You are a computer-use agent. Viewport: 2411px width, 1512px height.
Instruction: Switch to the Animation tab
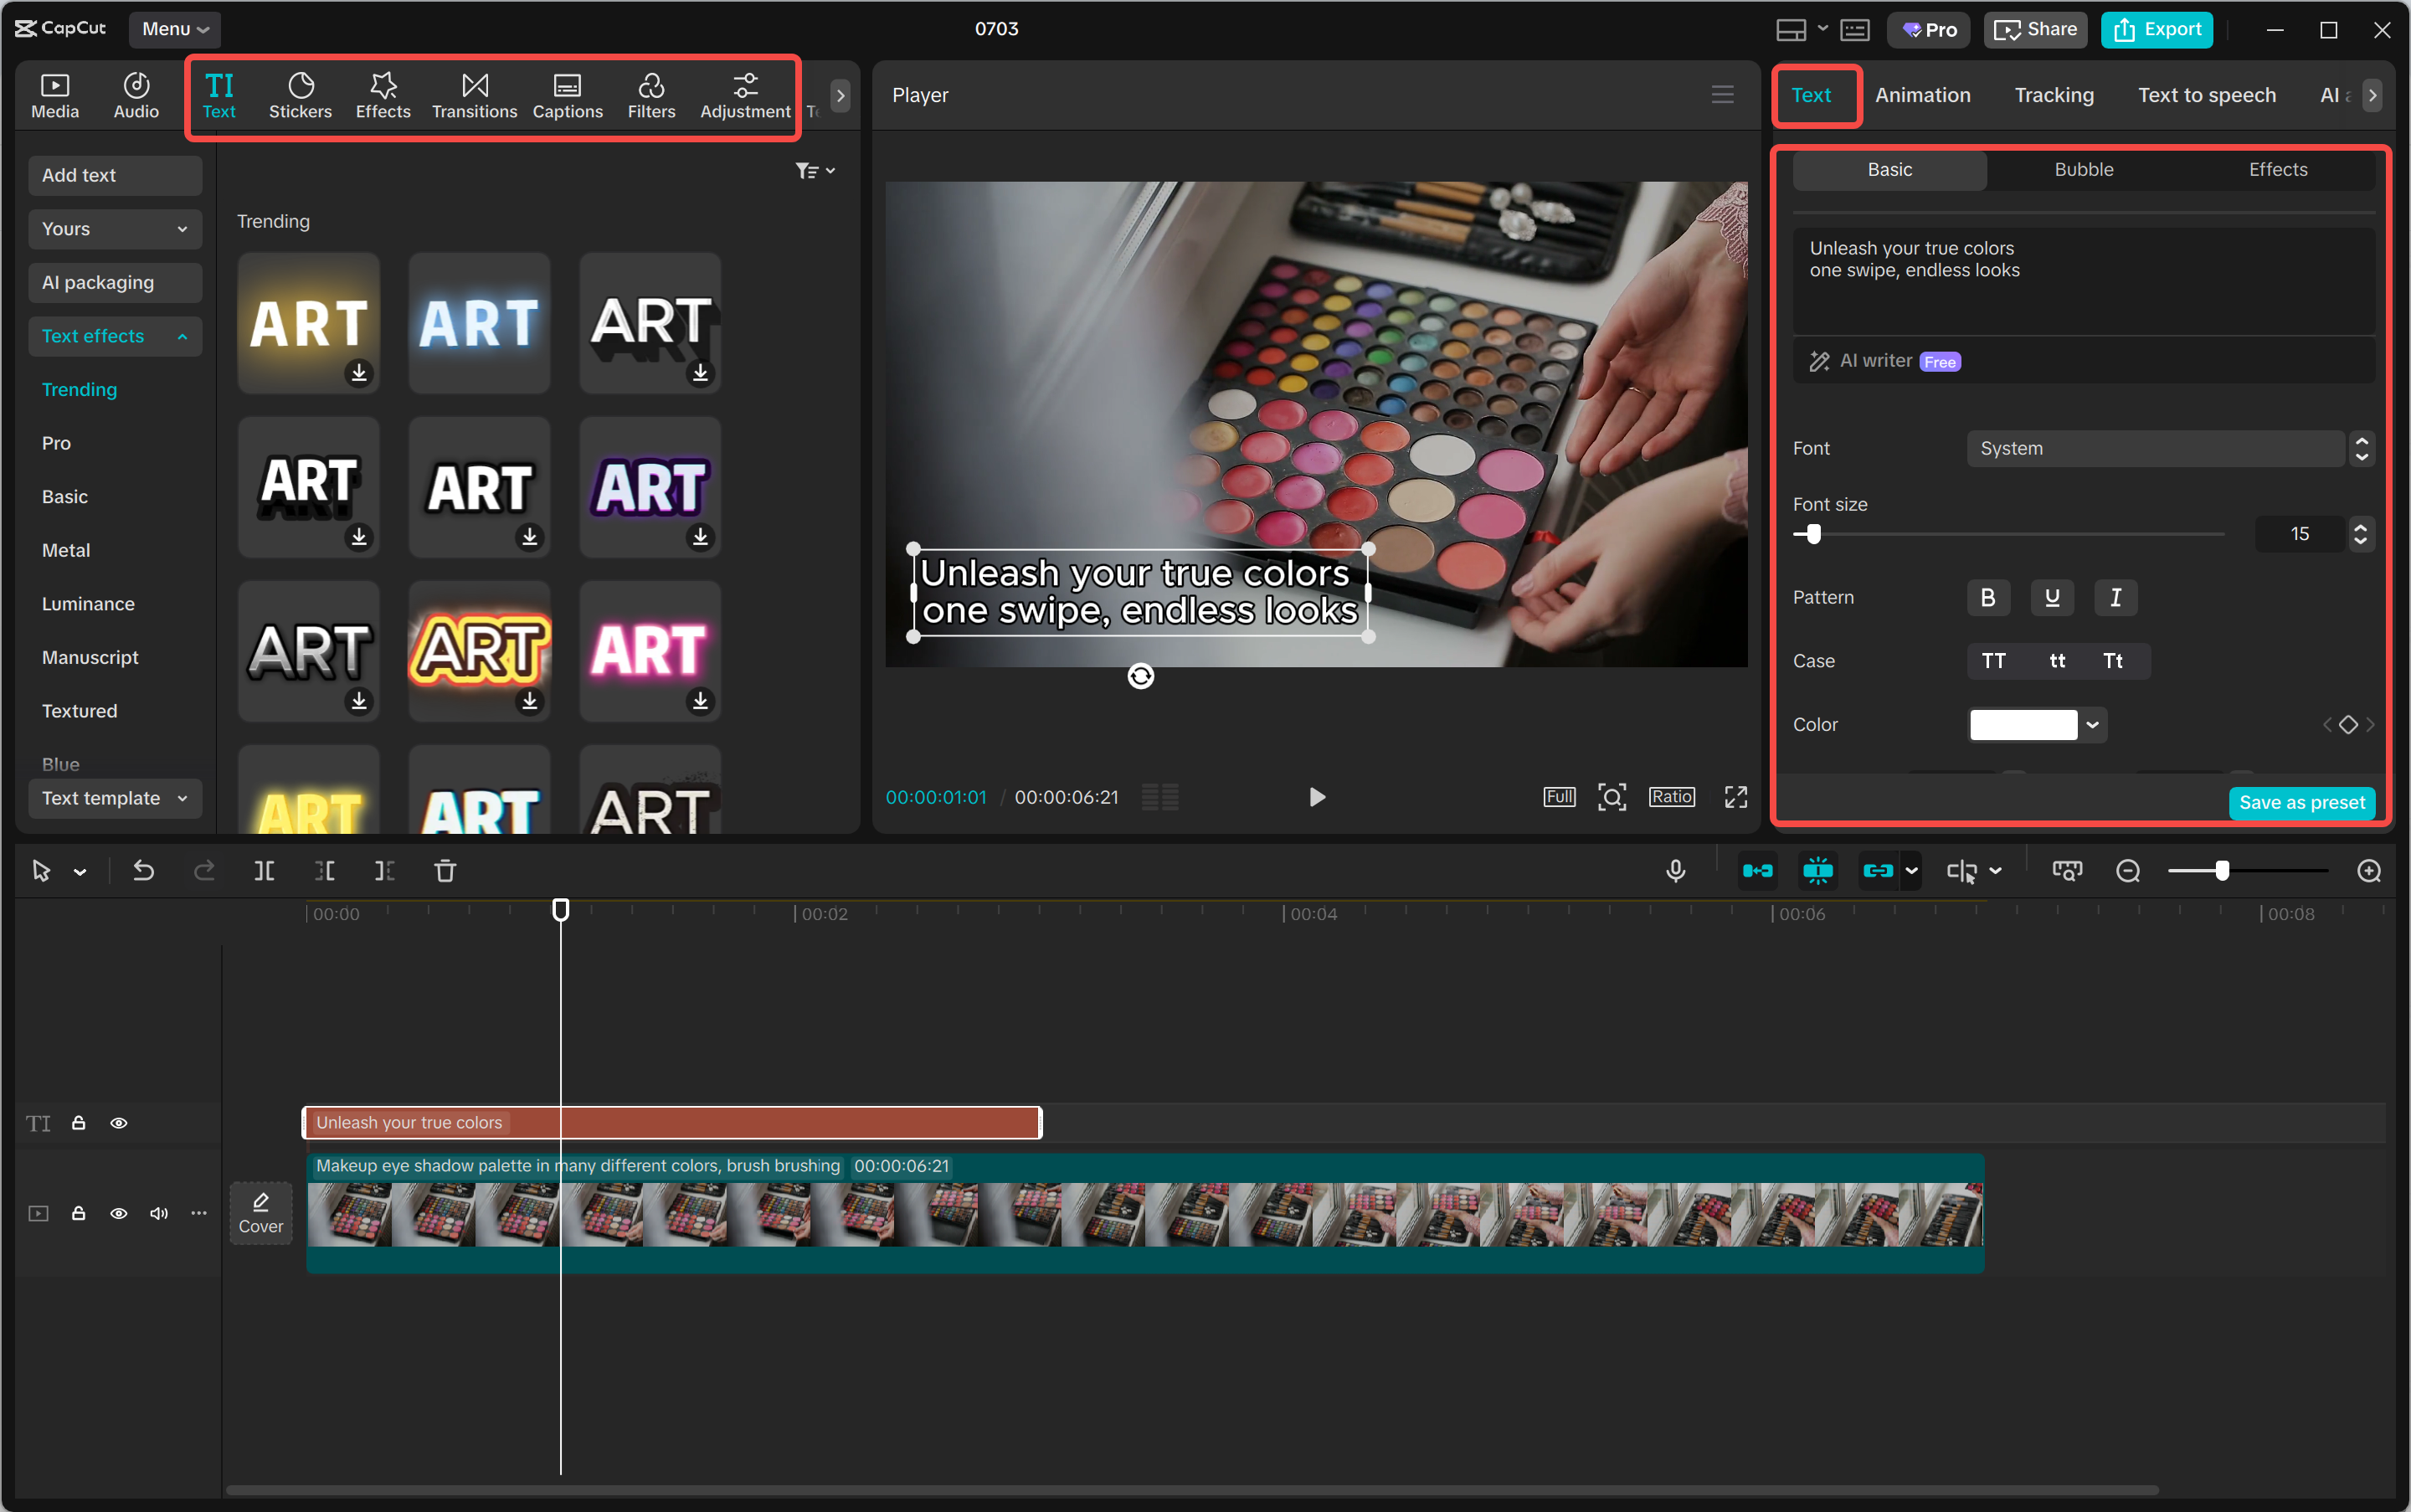click(1922, 95)
